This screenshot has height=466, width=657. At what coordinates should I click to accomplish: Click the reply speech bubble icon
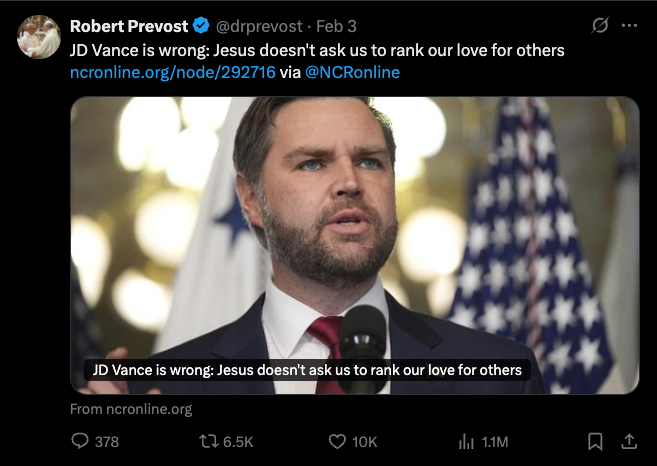click(x=81, y=441)
